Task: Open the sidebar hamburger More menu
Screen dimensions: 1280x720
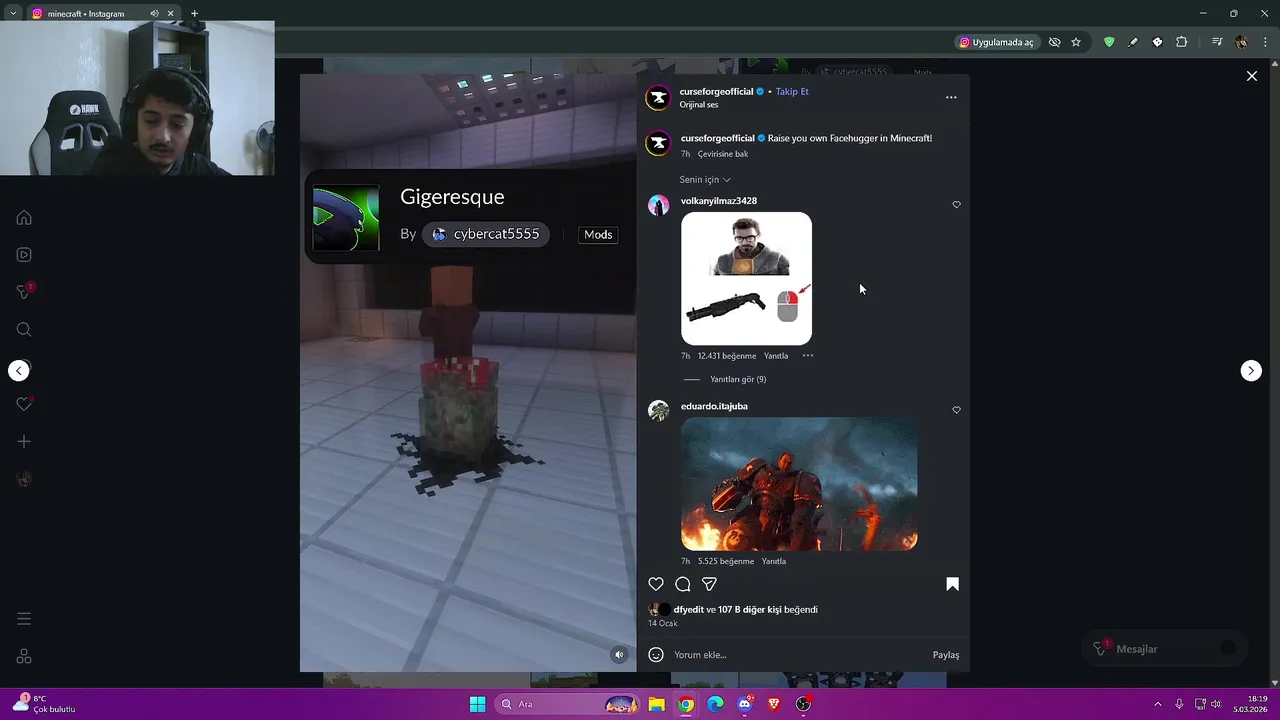Action: click(x=24, y=619)
